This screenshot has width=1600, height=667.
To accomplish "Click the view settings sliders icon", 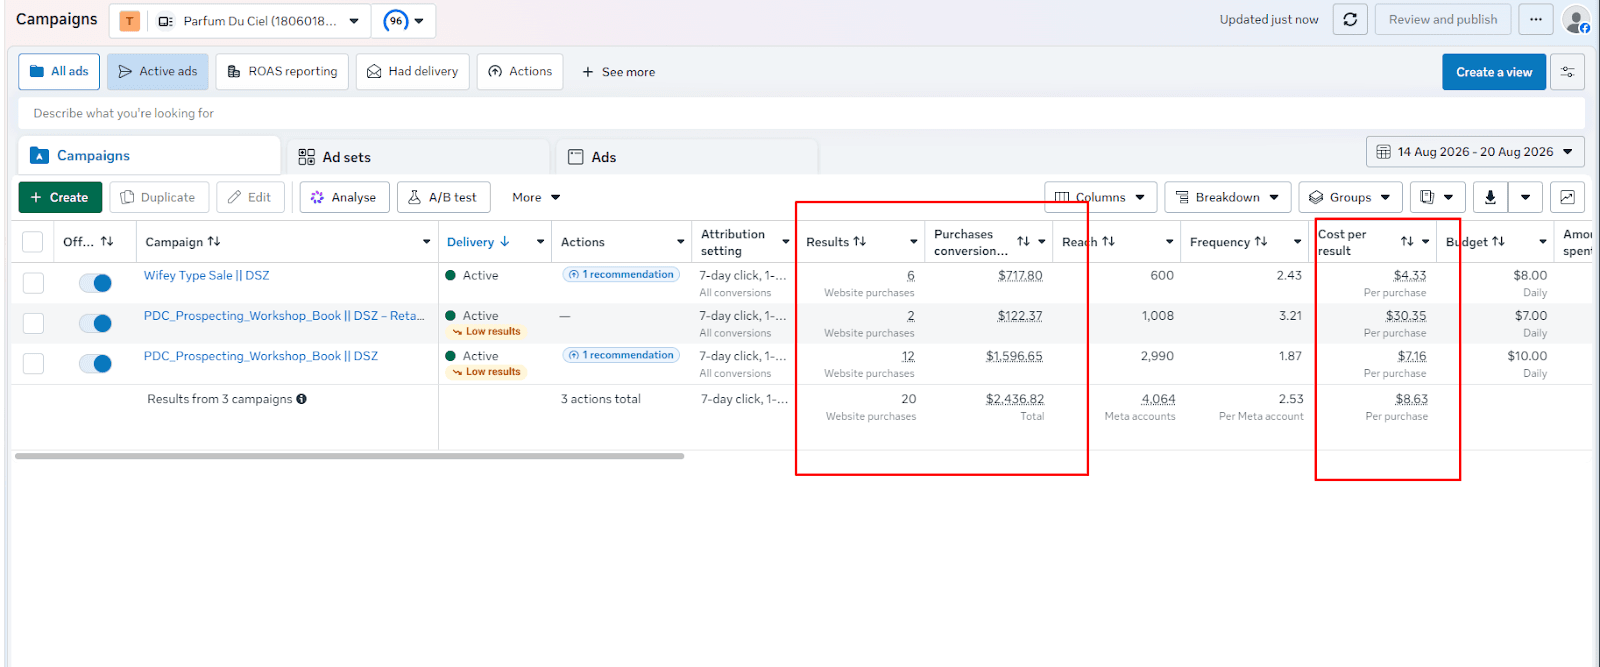I will [1567, 72].
